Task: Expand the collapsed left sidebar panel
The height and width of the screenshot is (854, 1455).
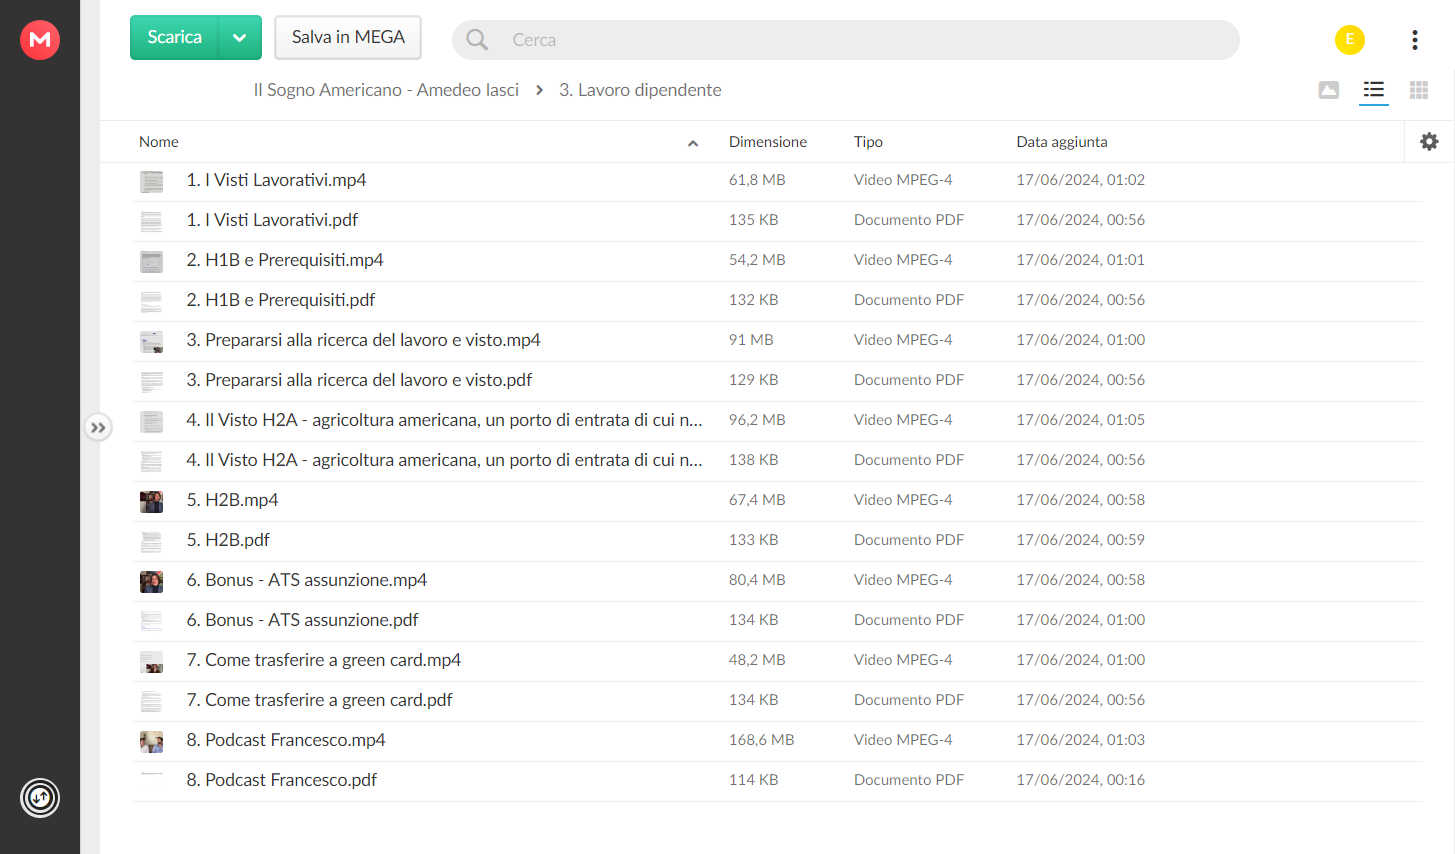Action: pos(98,428)
